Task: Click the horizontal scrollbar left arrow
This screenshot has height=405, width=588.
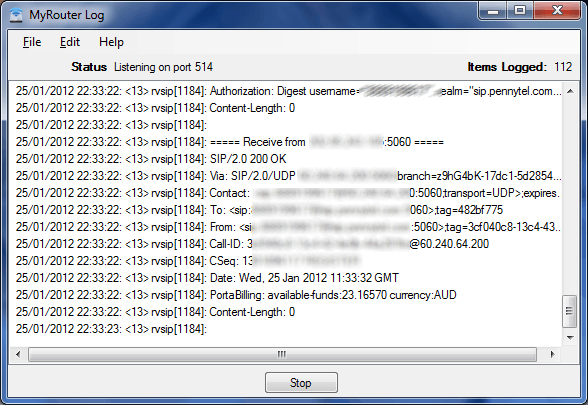Action: point(18,354)
